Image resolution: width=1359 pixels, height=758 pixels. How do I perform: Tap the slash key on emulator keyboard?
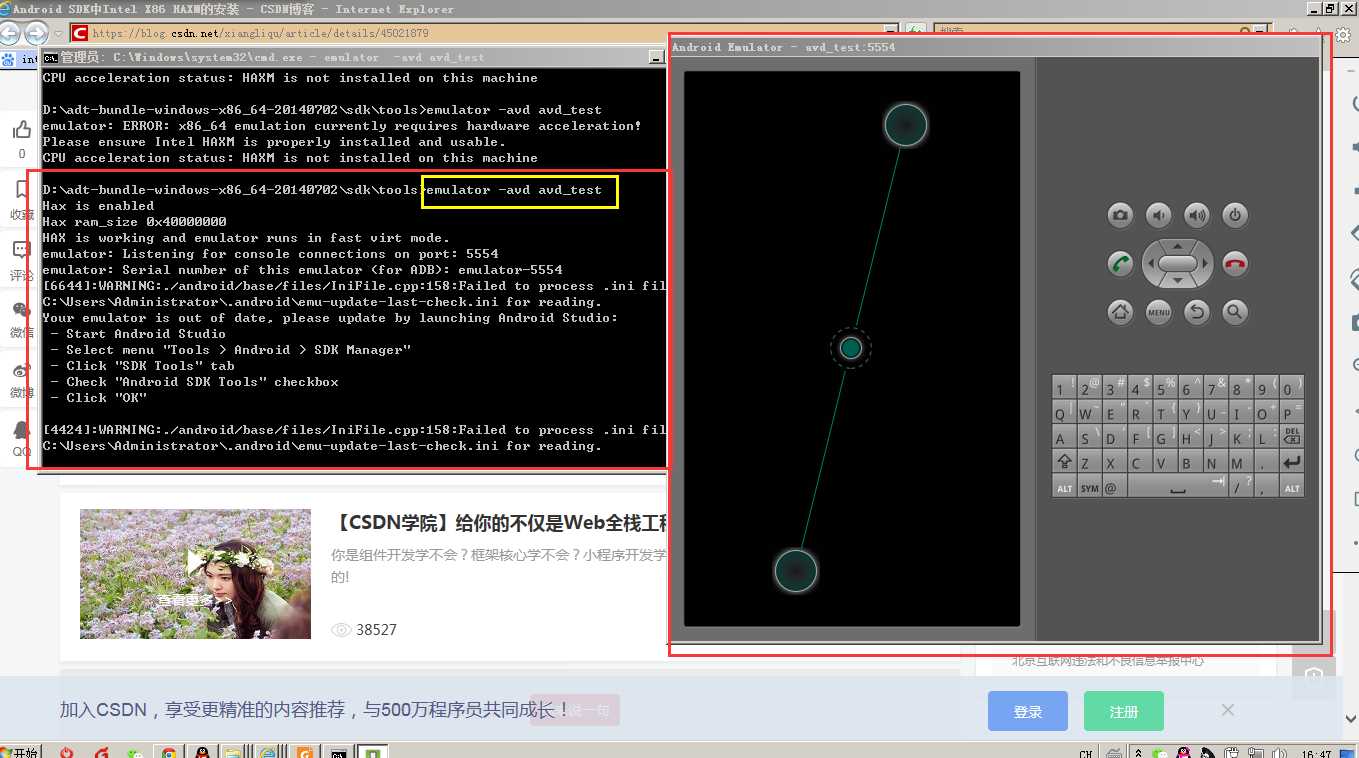click(x=1241, y=487)
